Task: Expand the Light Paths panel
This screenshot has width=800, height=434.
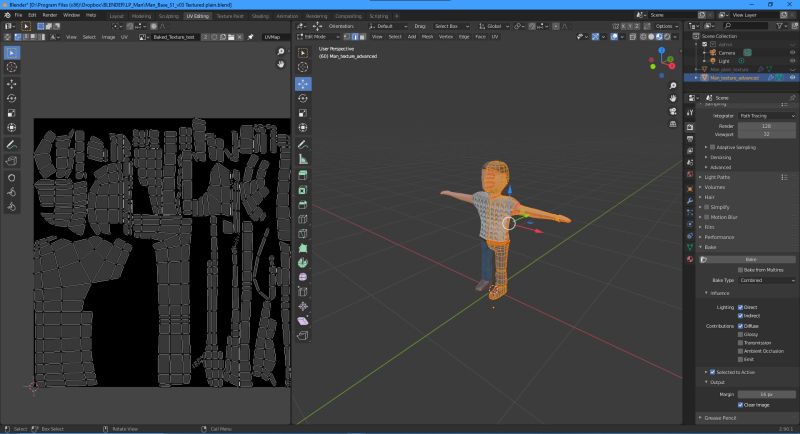Action: 717,177
